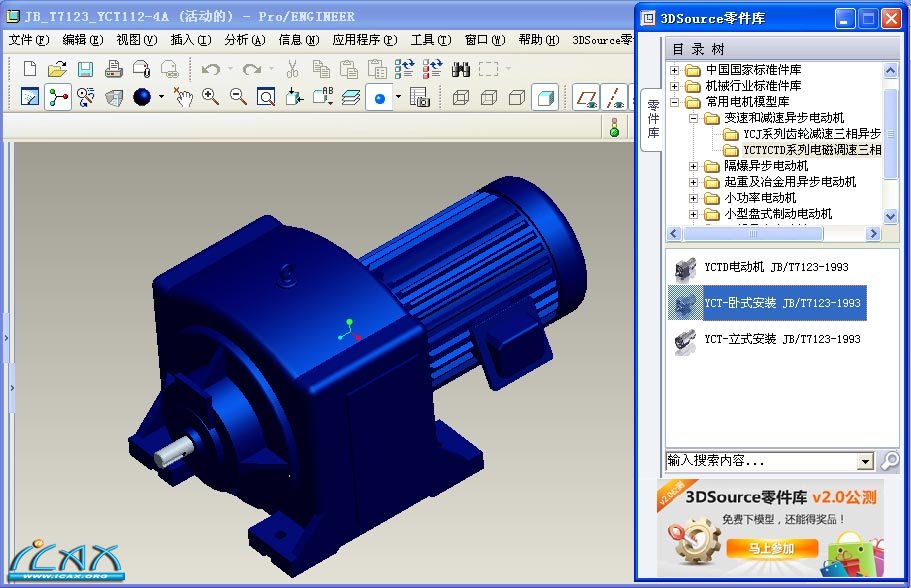911x588 pixels.
Task: Cut selection with the scissors icon
Action: coord(292,69)
